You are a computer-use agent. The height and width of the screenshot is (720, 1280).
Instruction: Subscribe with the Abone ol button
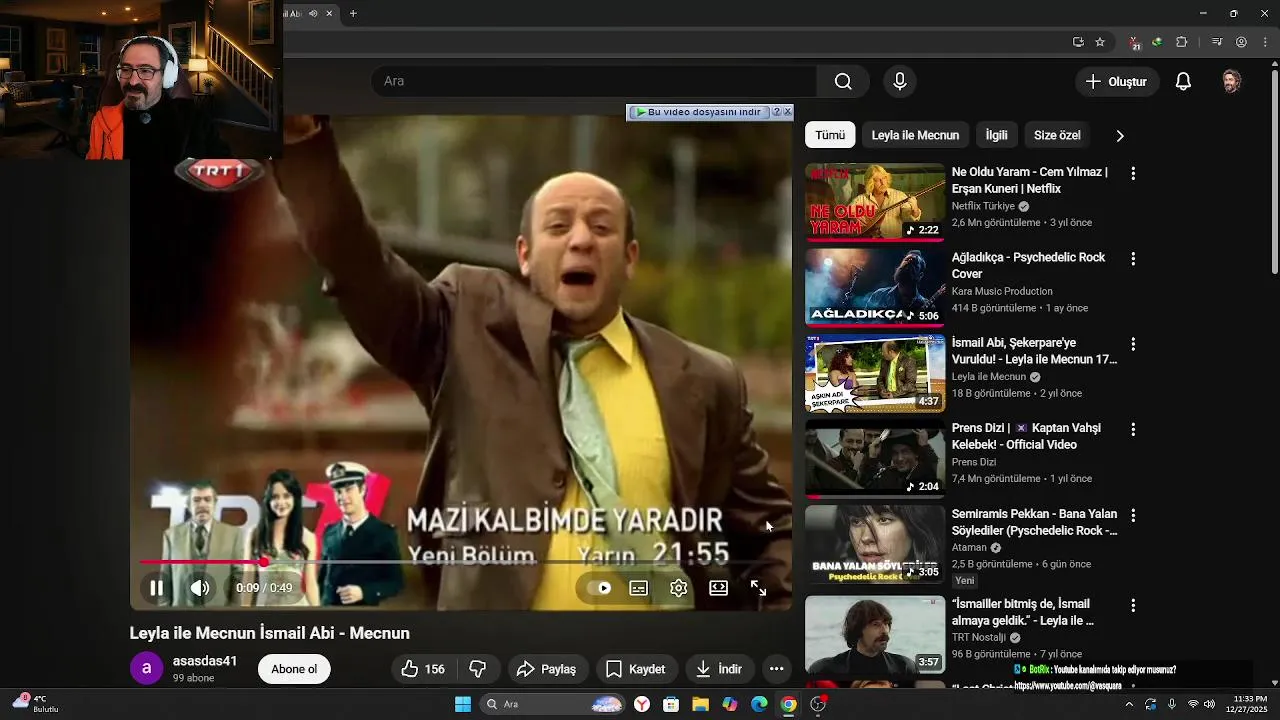294,669
